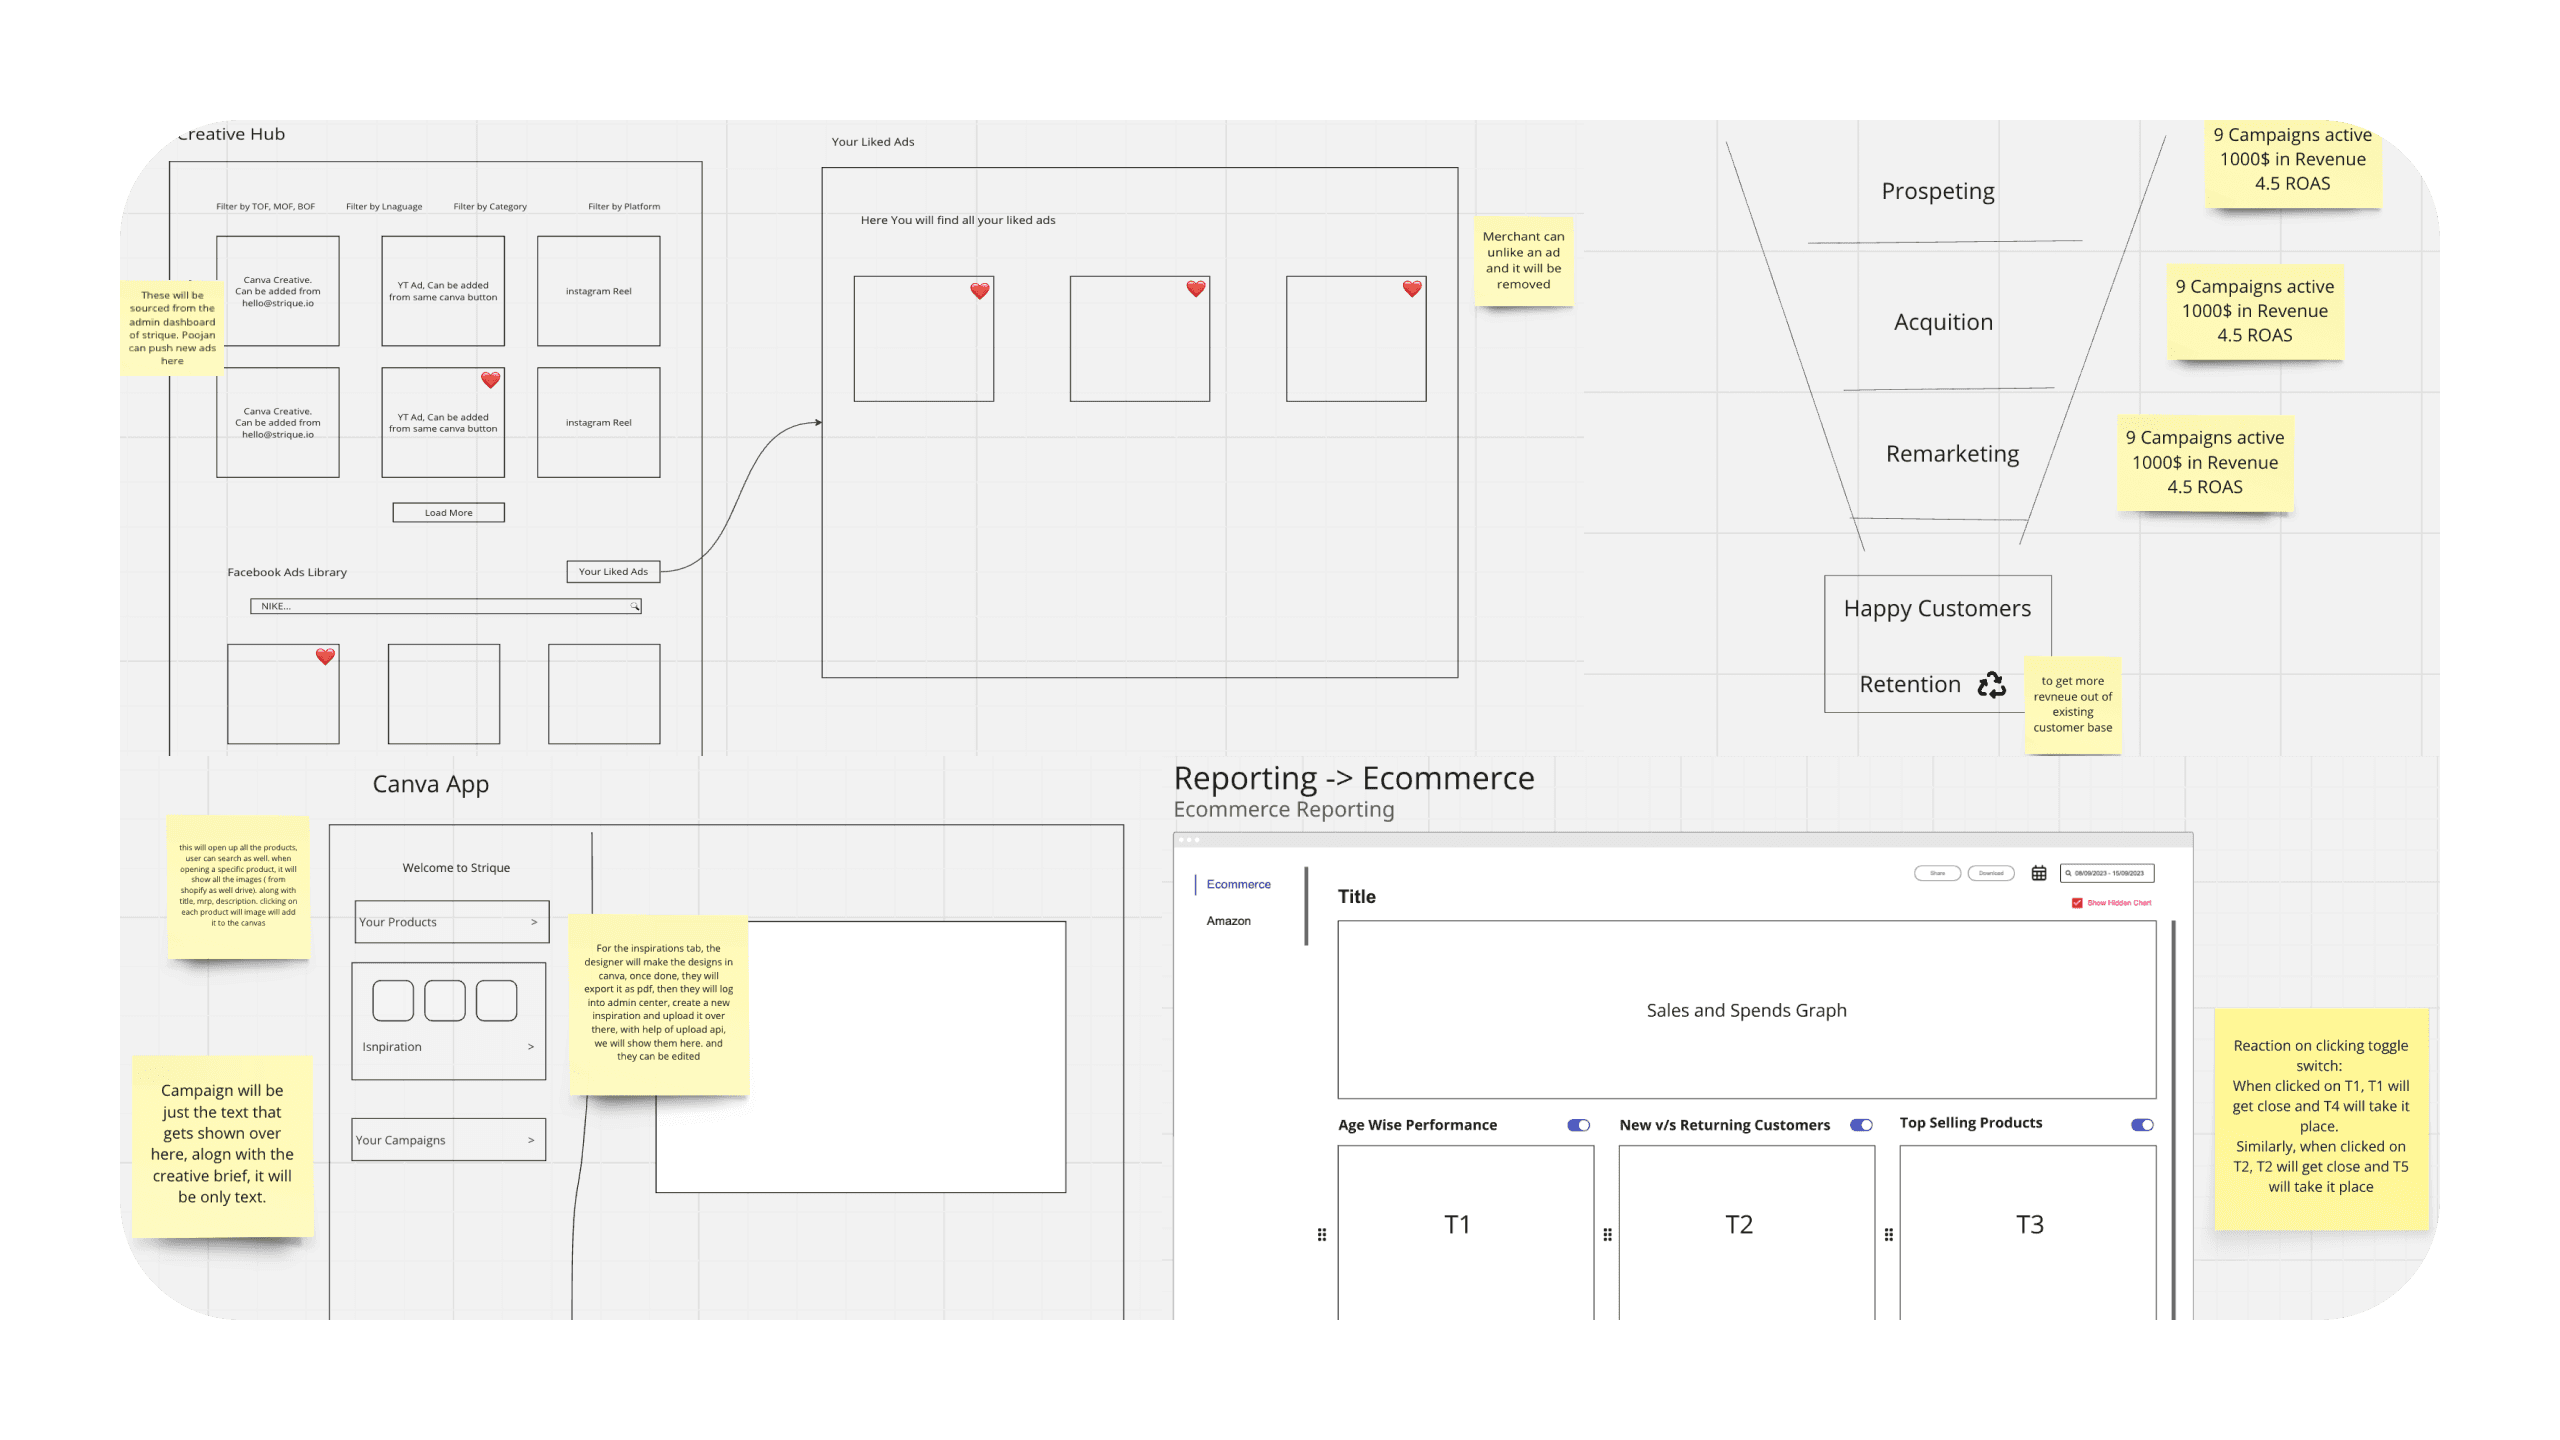Click the Load More button

(448, 513)
